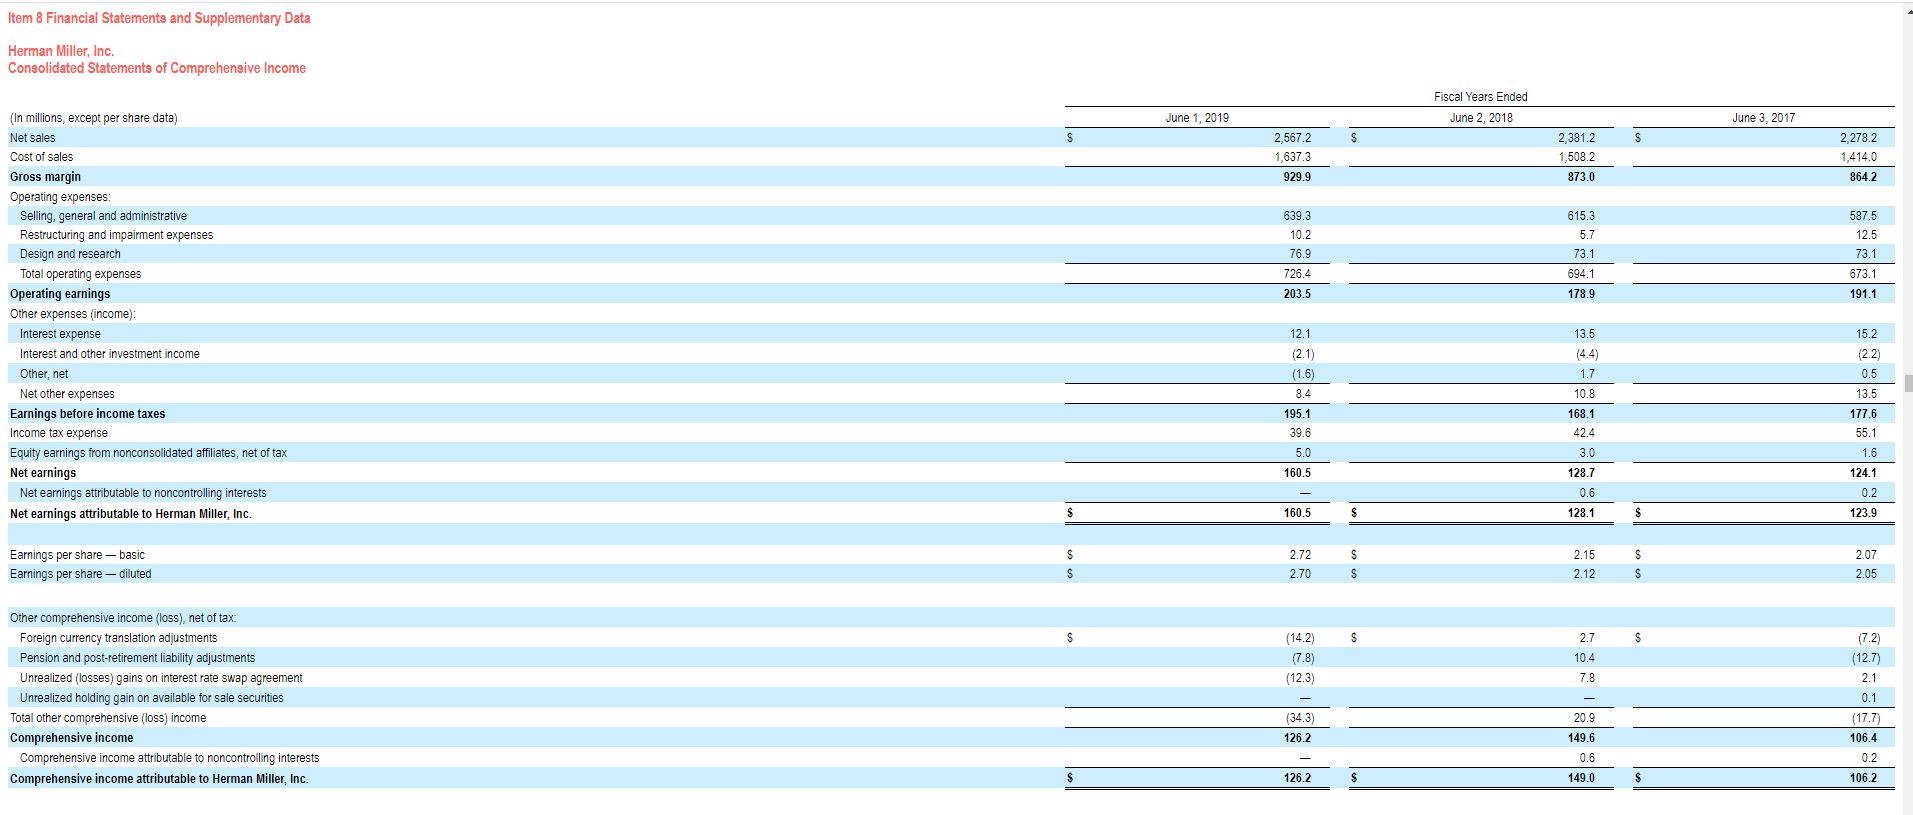Click the 'Item 8 Financial Statements and Supplementary Data' heading
This screenshot has height=815, width=1913.
(159, 18)
